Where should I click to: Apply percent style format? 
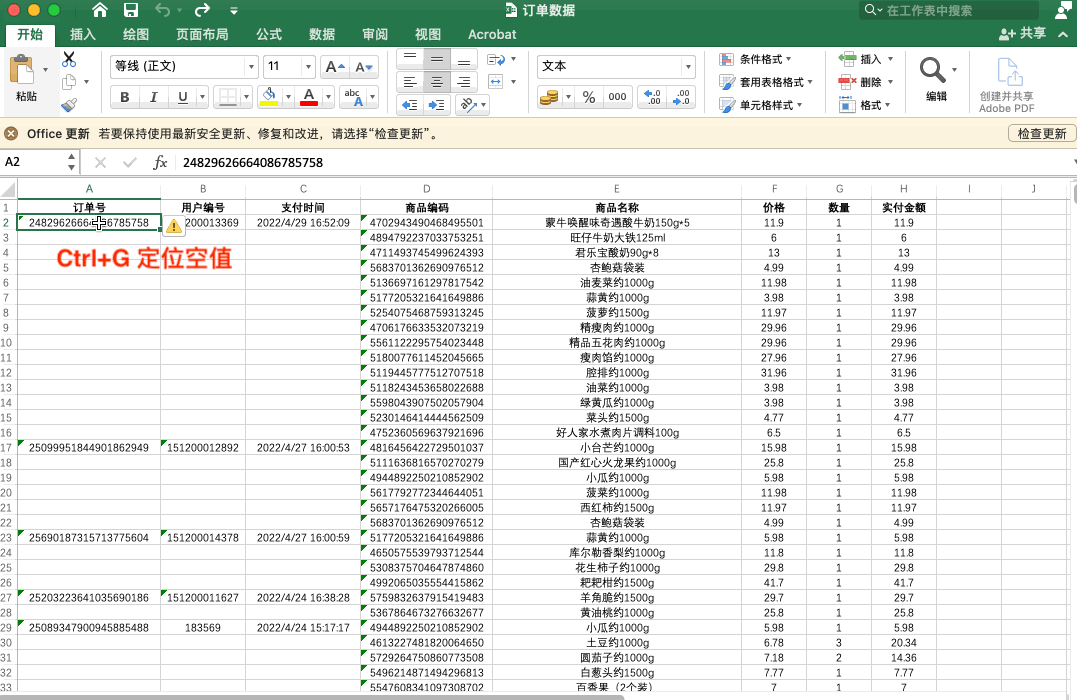point(589,97)
